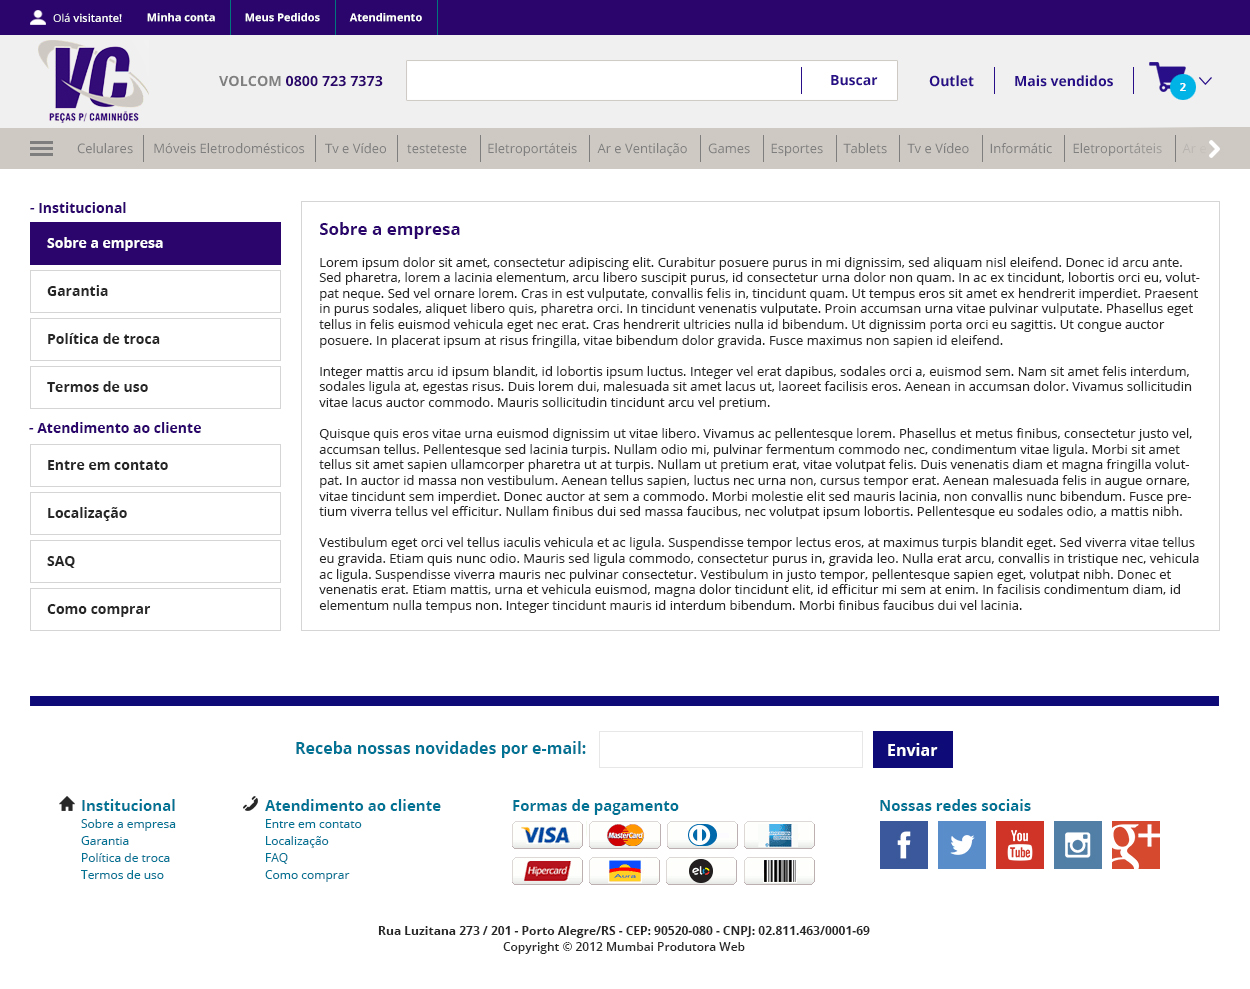Image resolution: width=1250 pixels, height=989 pixels.
Task: Click the user profile icon in top bar
Action: (38, 18)
